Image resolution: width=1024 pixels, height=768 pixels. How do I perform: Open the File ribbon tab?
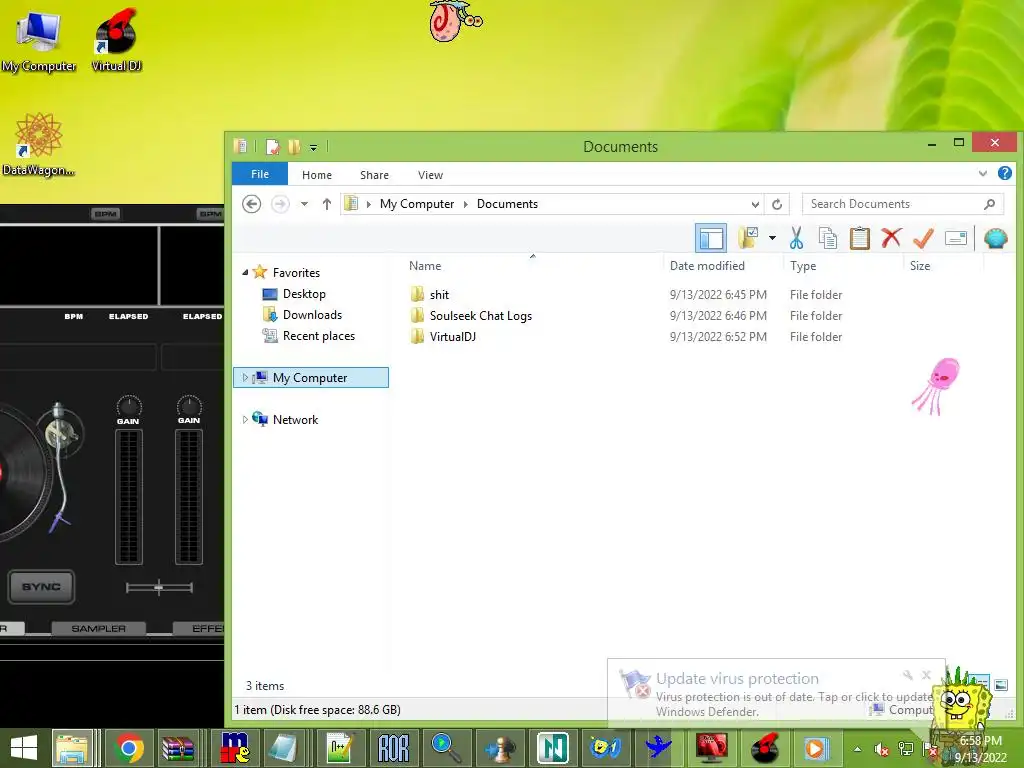point(260,174)
